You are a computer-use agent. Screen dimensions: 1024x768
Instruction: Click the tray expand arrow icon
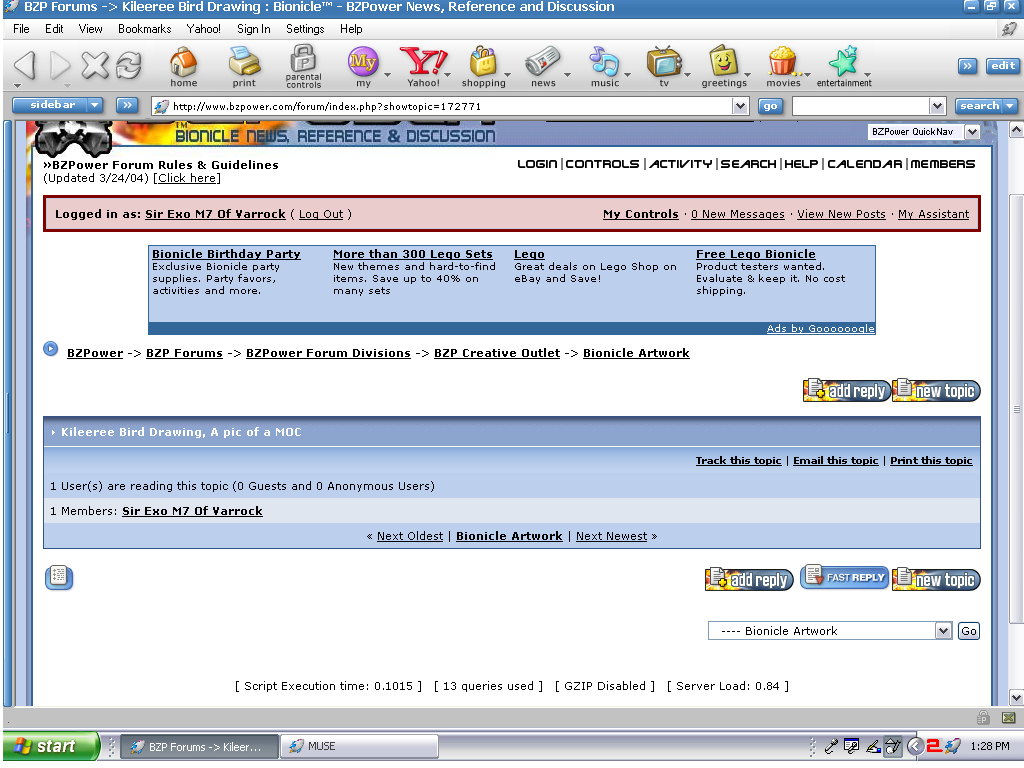(916, 746)
